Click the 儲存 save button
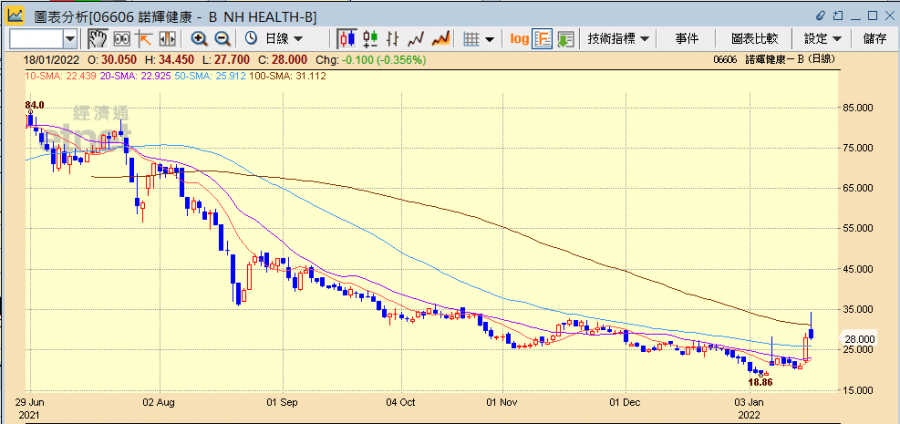 [874, 38]
